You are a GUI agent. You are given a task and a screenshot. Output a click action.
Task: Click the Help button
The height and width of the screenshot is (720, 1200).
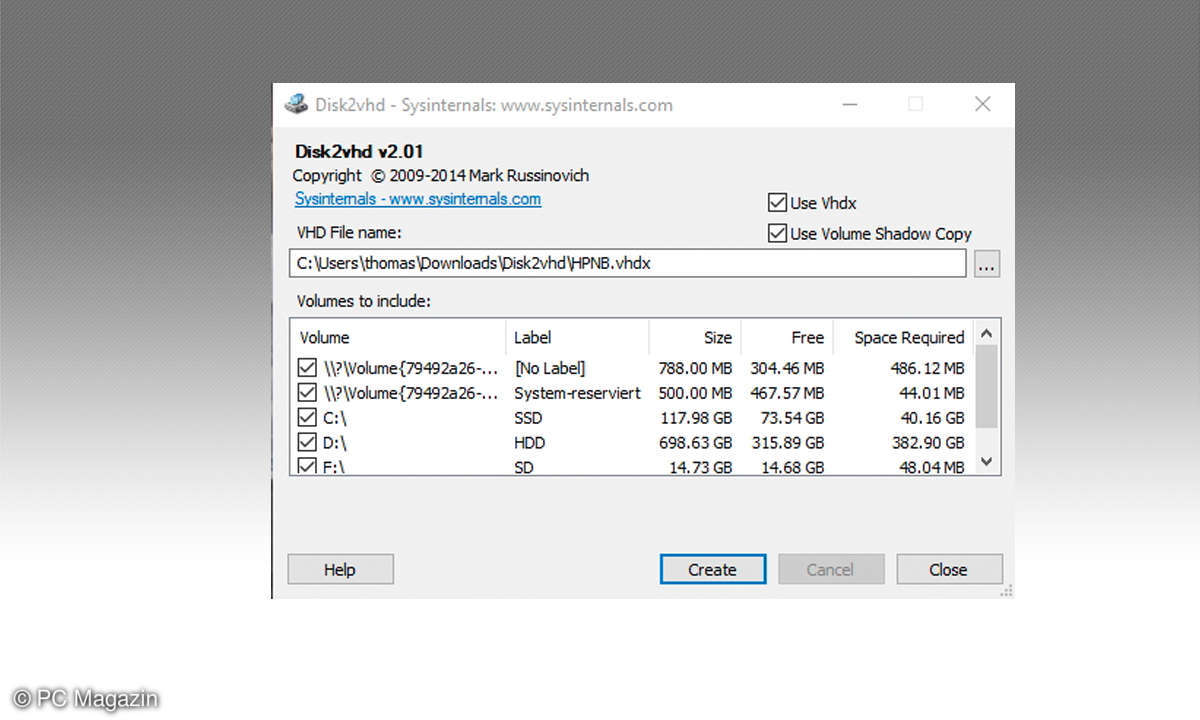(x=340, y=569)
